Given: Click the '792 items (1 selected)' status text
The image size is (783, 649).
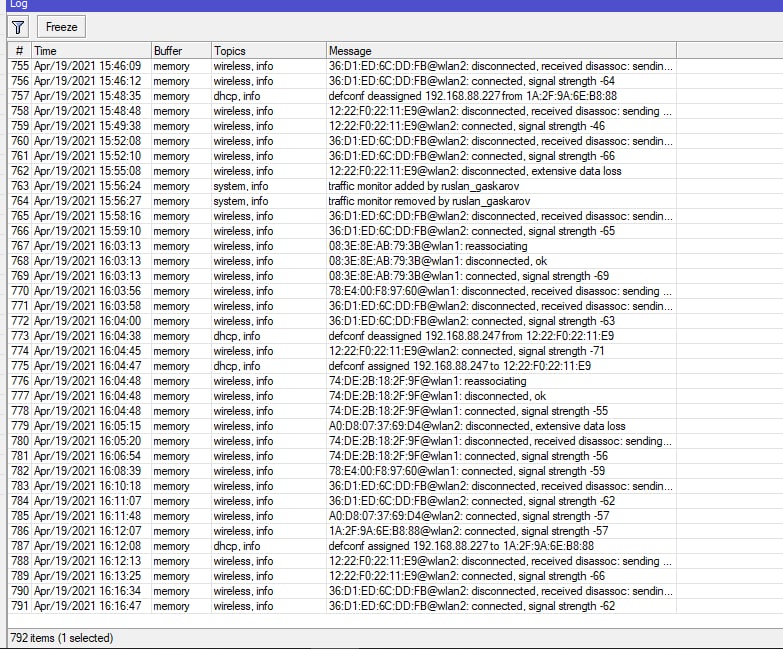Looking at the screenshot, I should 61,638.
